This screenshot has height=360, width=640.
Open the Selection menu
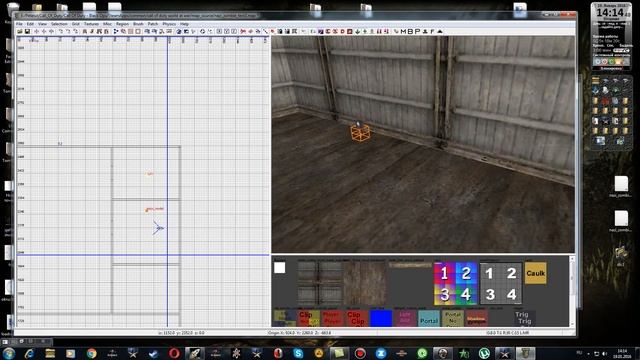(59, 24)
